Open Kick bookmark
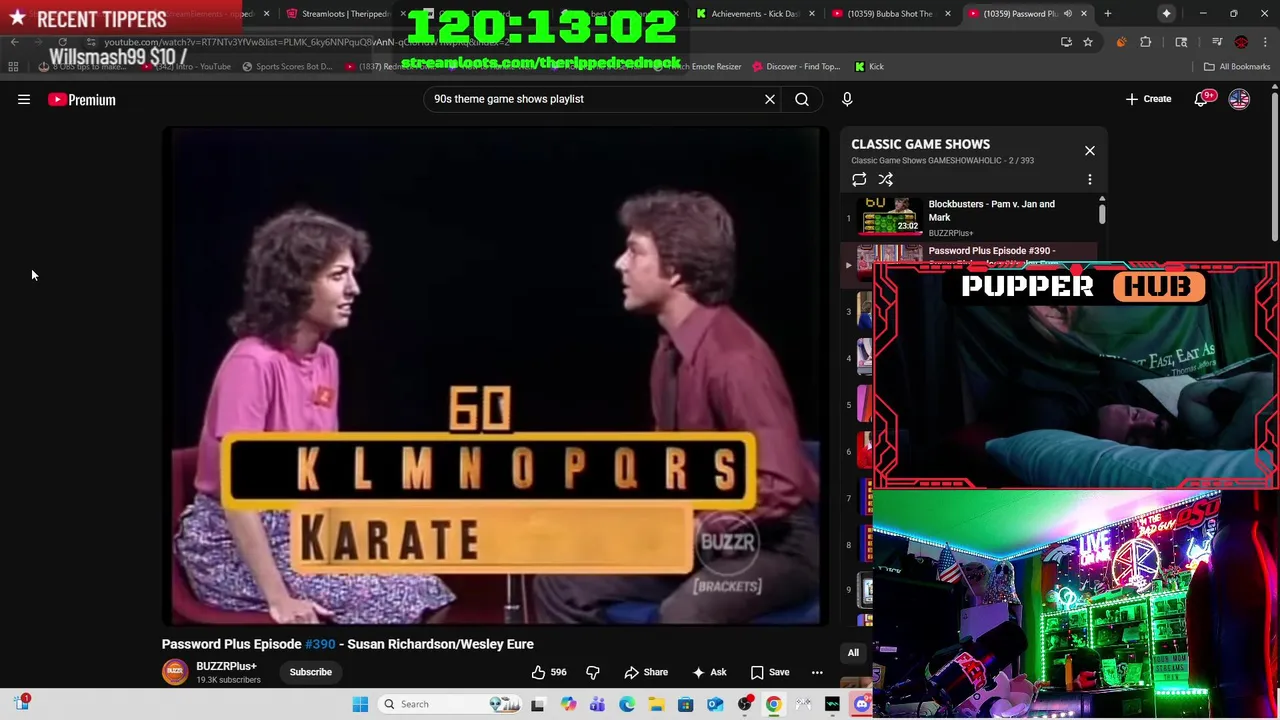 [x=869, y=67]
